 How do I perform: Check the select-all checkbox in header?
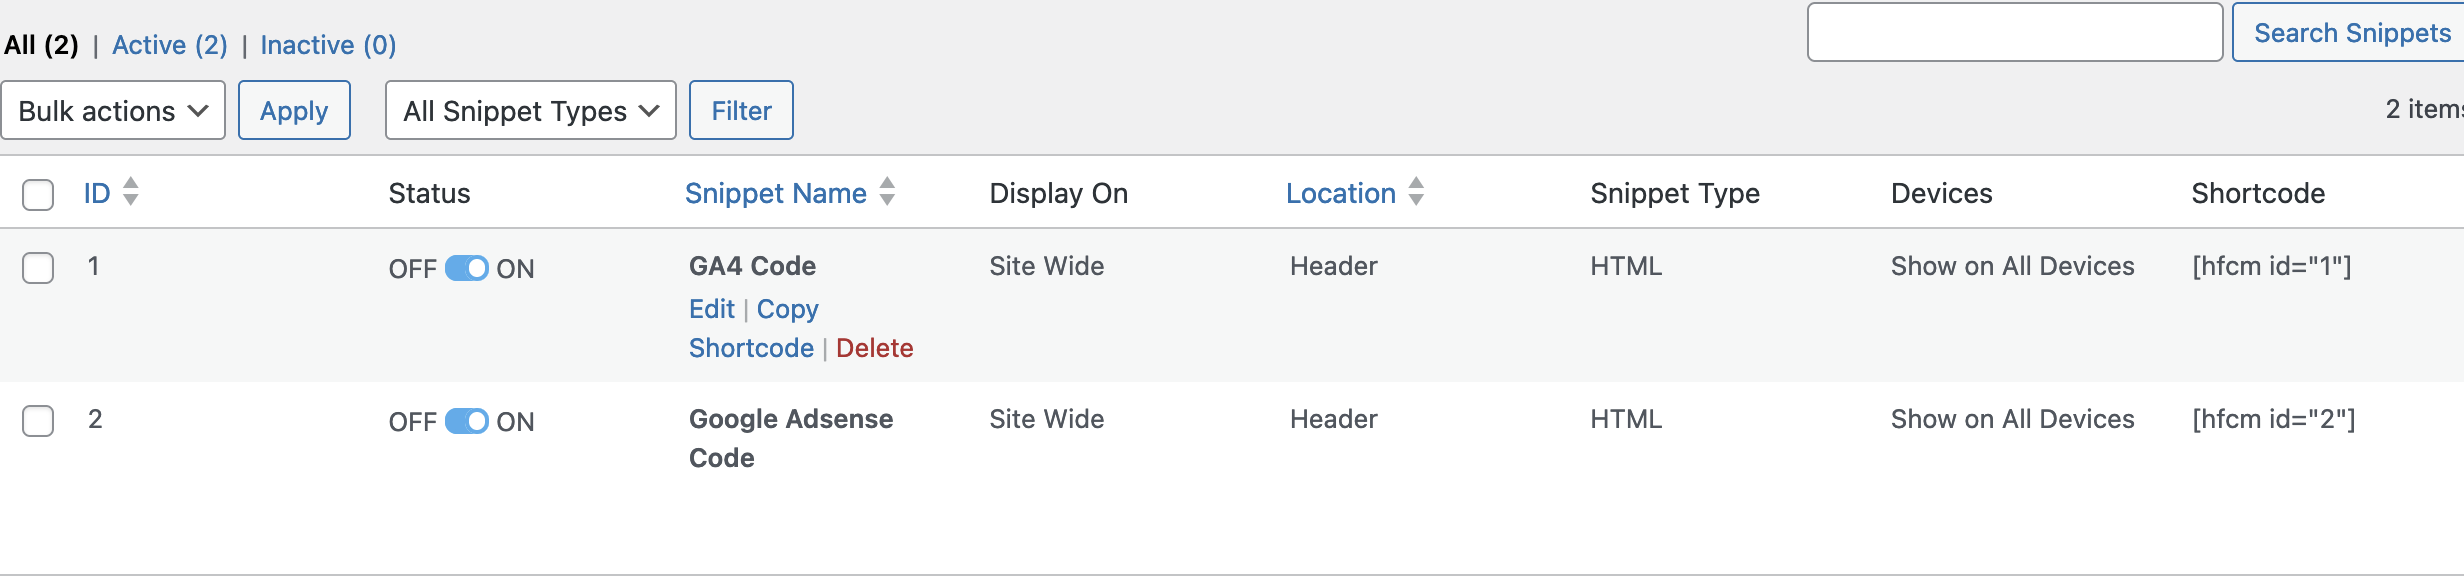(38, 194)
